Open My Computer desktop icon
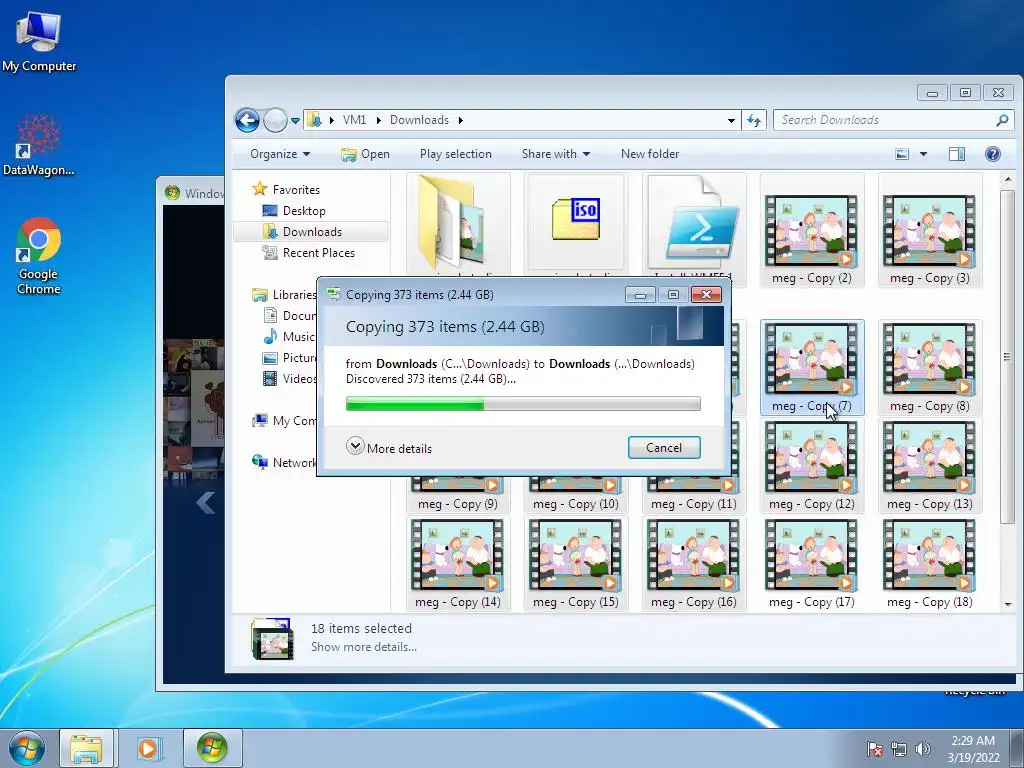This screenshot has width=1024, height=768. tap(39, 41)
